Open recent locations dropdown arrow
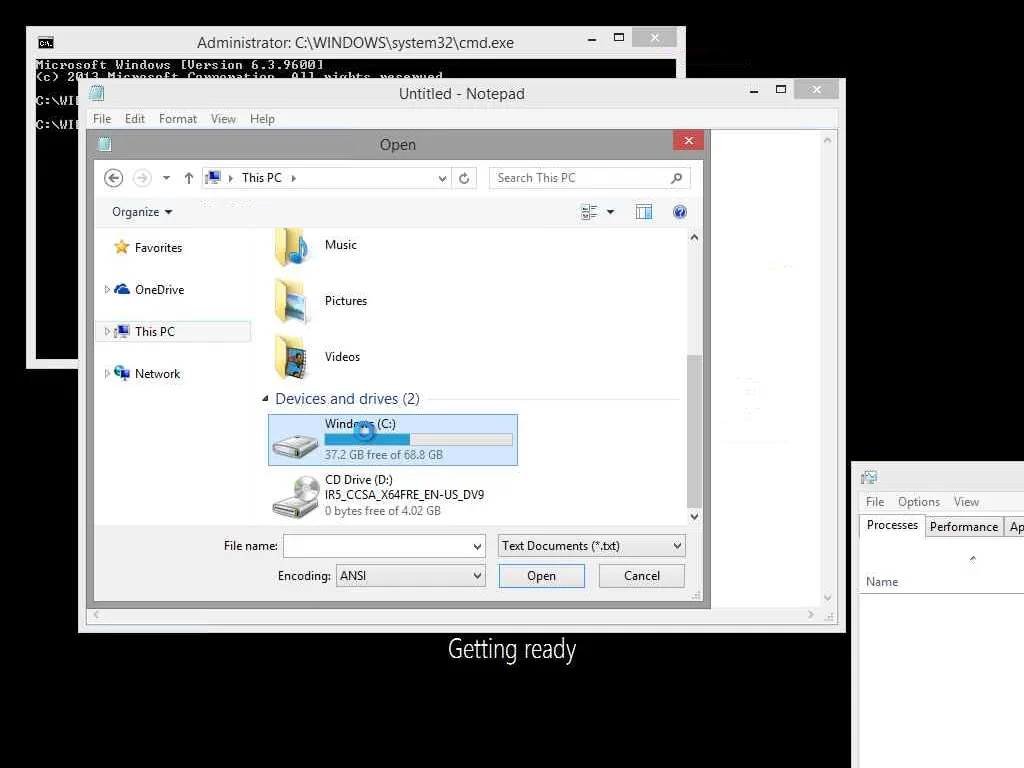The width and height of the screenshot is (1024, 768). (167, 178)
